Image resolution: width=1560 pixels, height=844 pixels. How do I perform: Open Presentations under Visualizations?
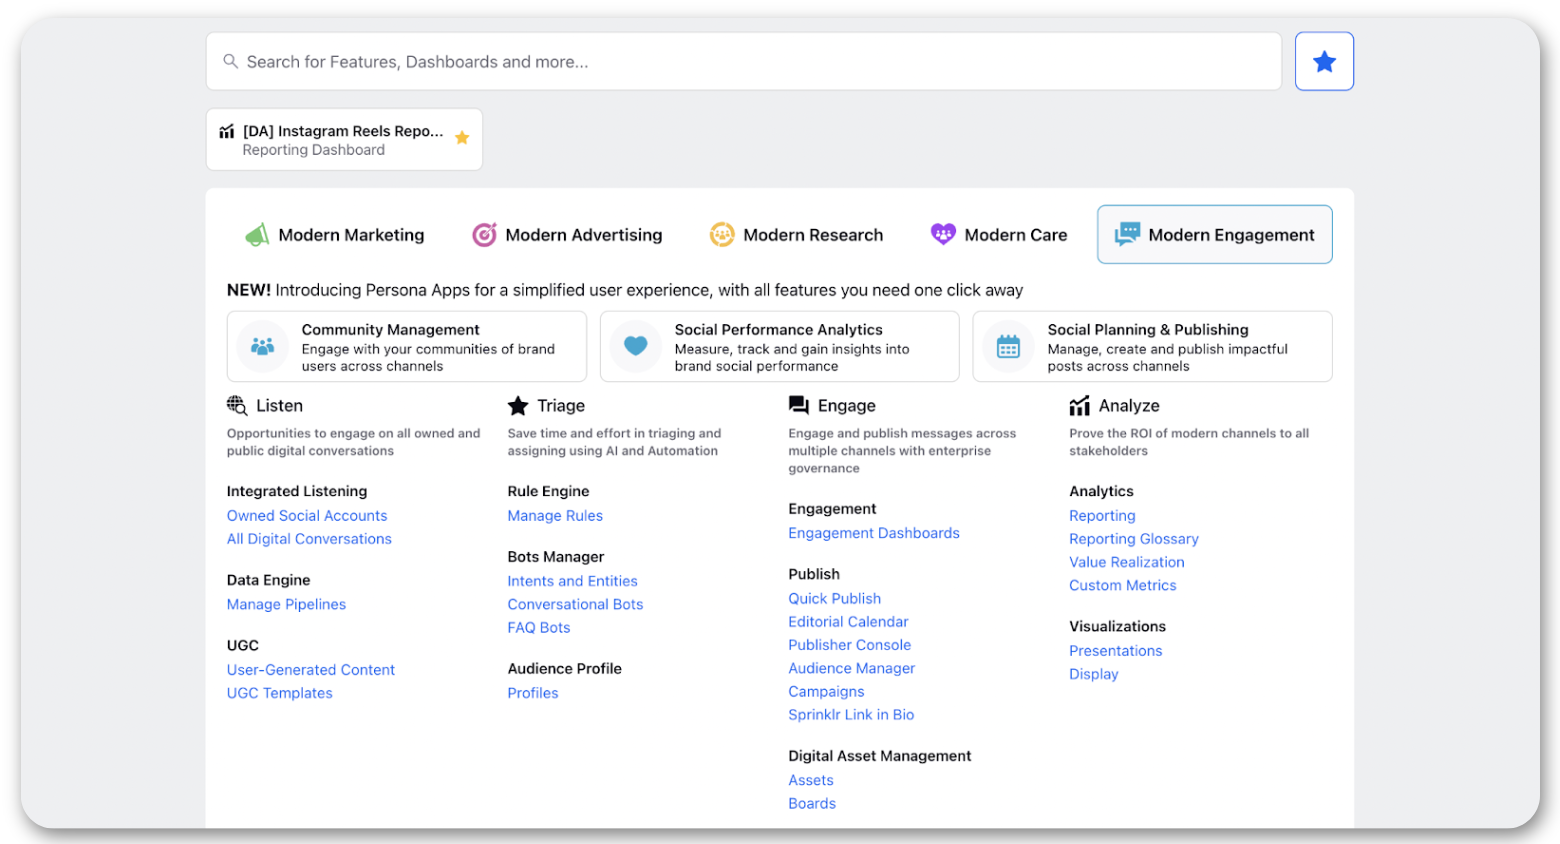[1116, 651]
